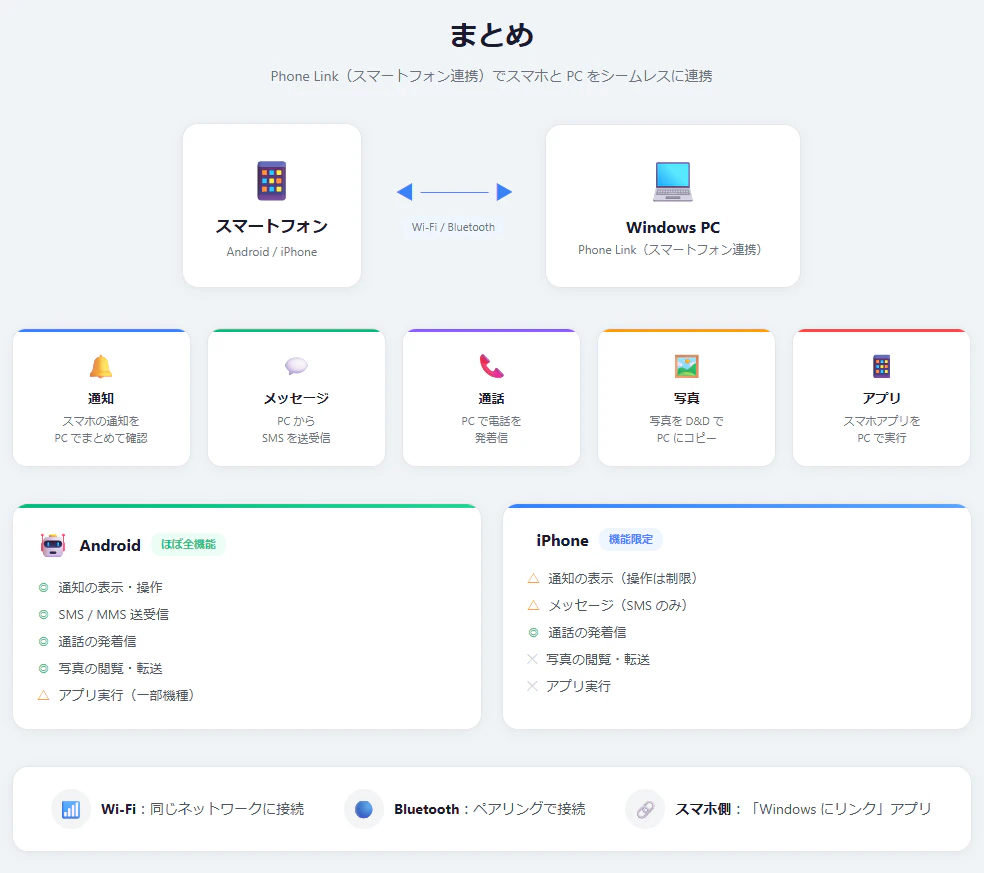This screenshot has width=984, height=873.
Task: Select the 通知 card title
Action: (x=101, y=399)
